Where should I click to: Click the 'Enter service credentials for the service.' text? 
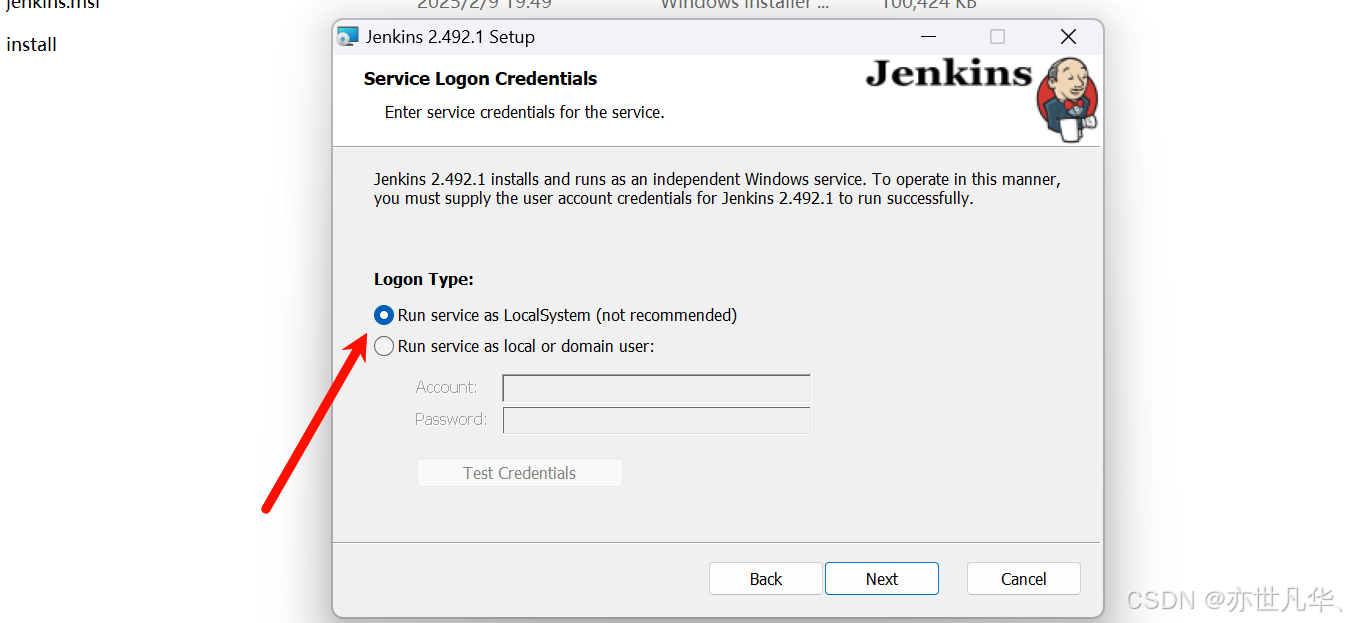click(x=525, y=112)
